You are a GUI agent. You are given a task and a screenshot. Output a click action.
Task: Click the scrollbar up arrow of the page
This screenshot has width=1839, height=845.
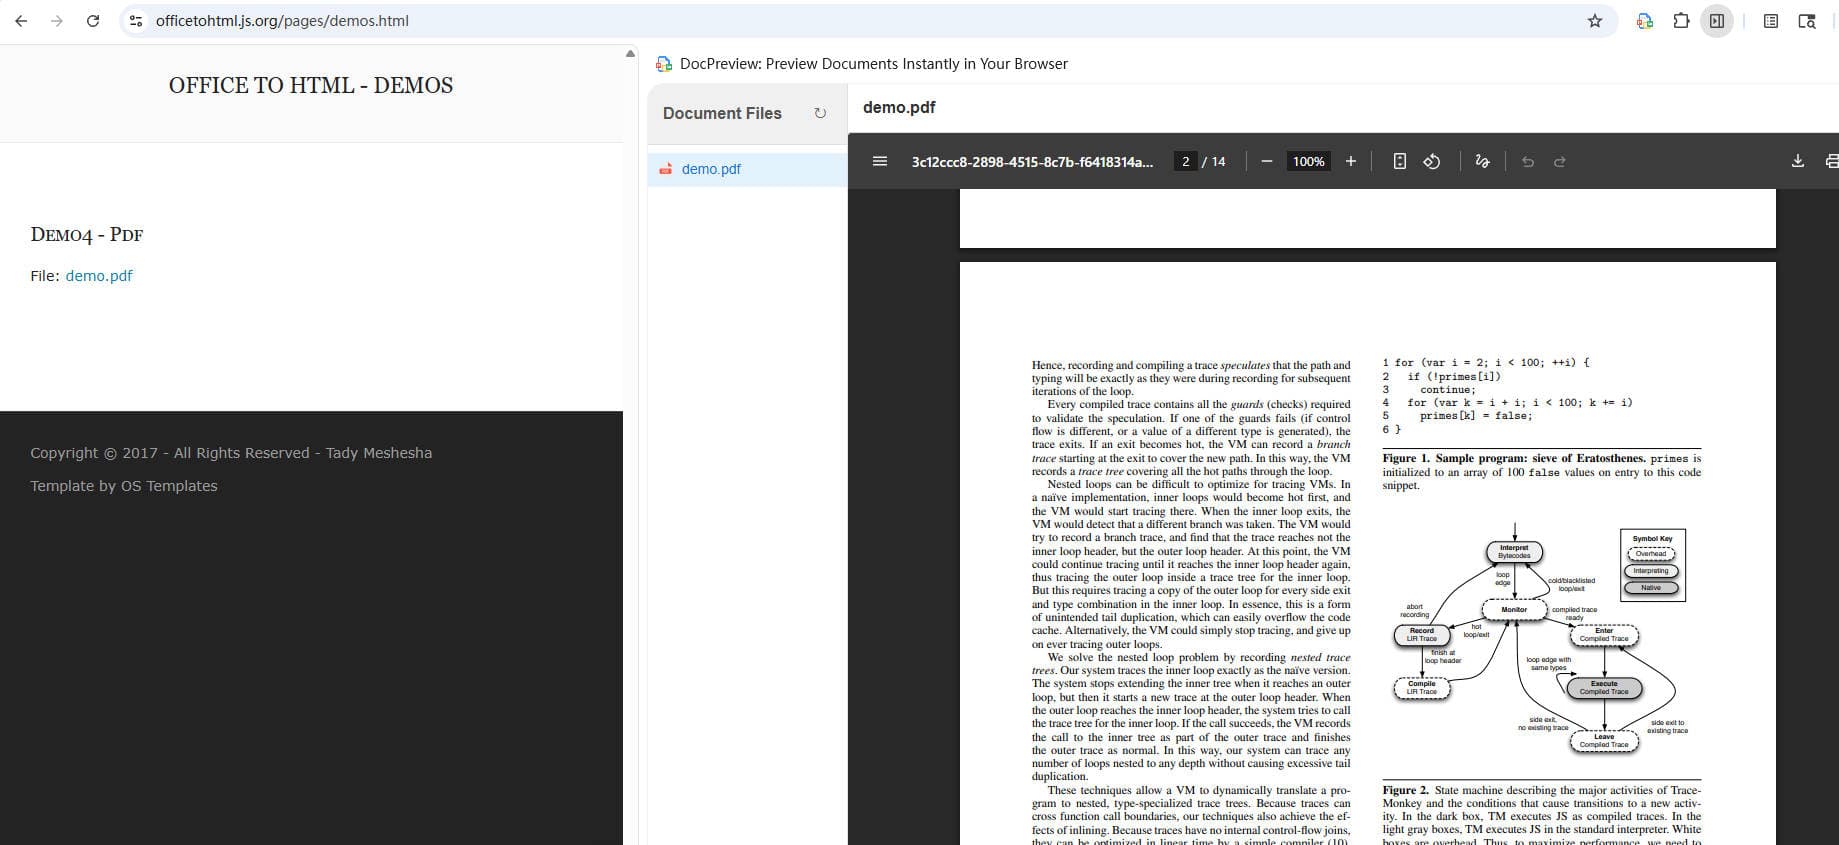pos(630,53)
